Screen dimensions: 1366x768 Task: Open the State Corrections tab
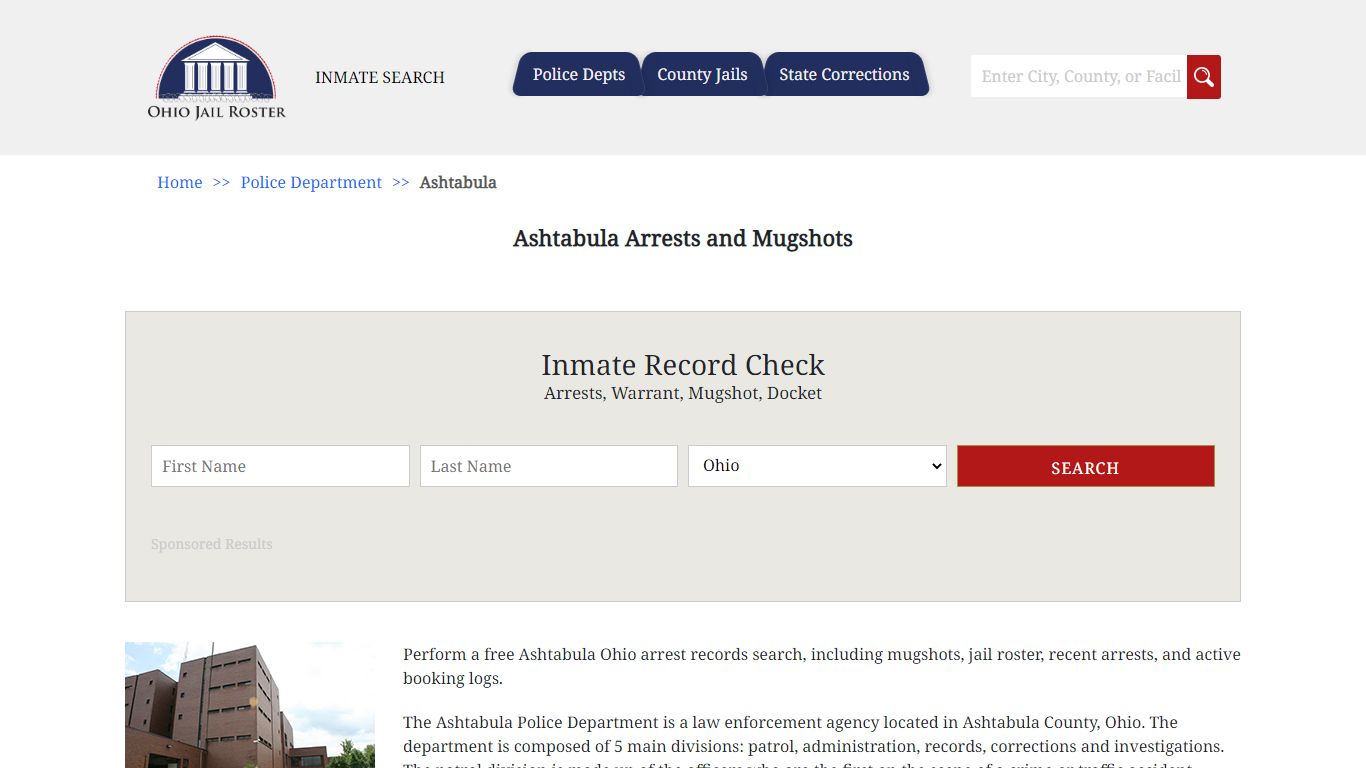[844, 75]
